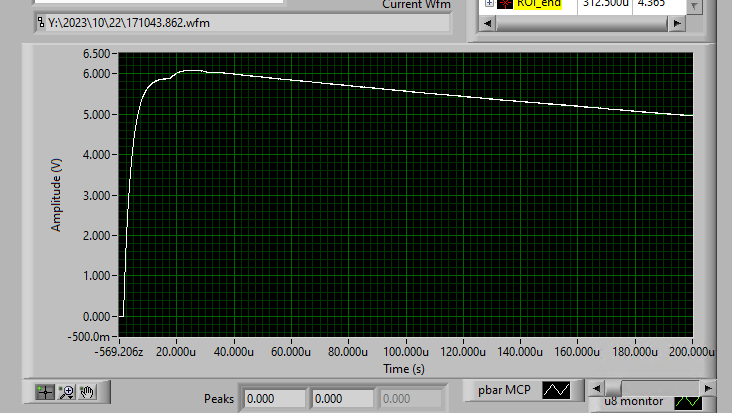This screenshot has height=413, width=732.
Task: Click the waveform file path field
Action: (x=243, y=23)
